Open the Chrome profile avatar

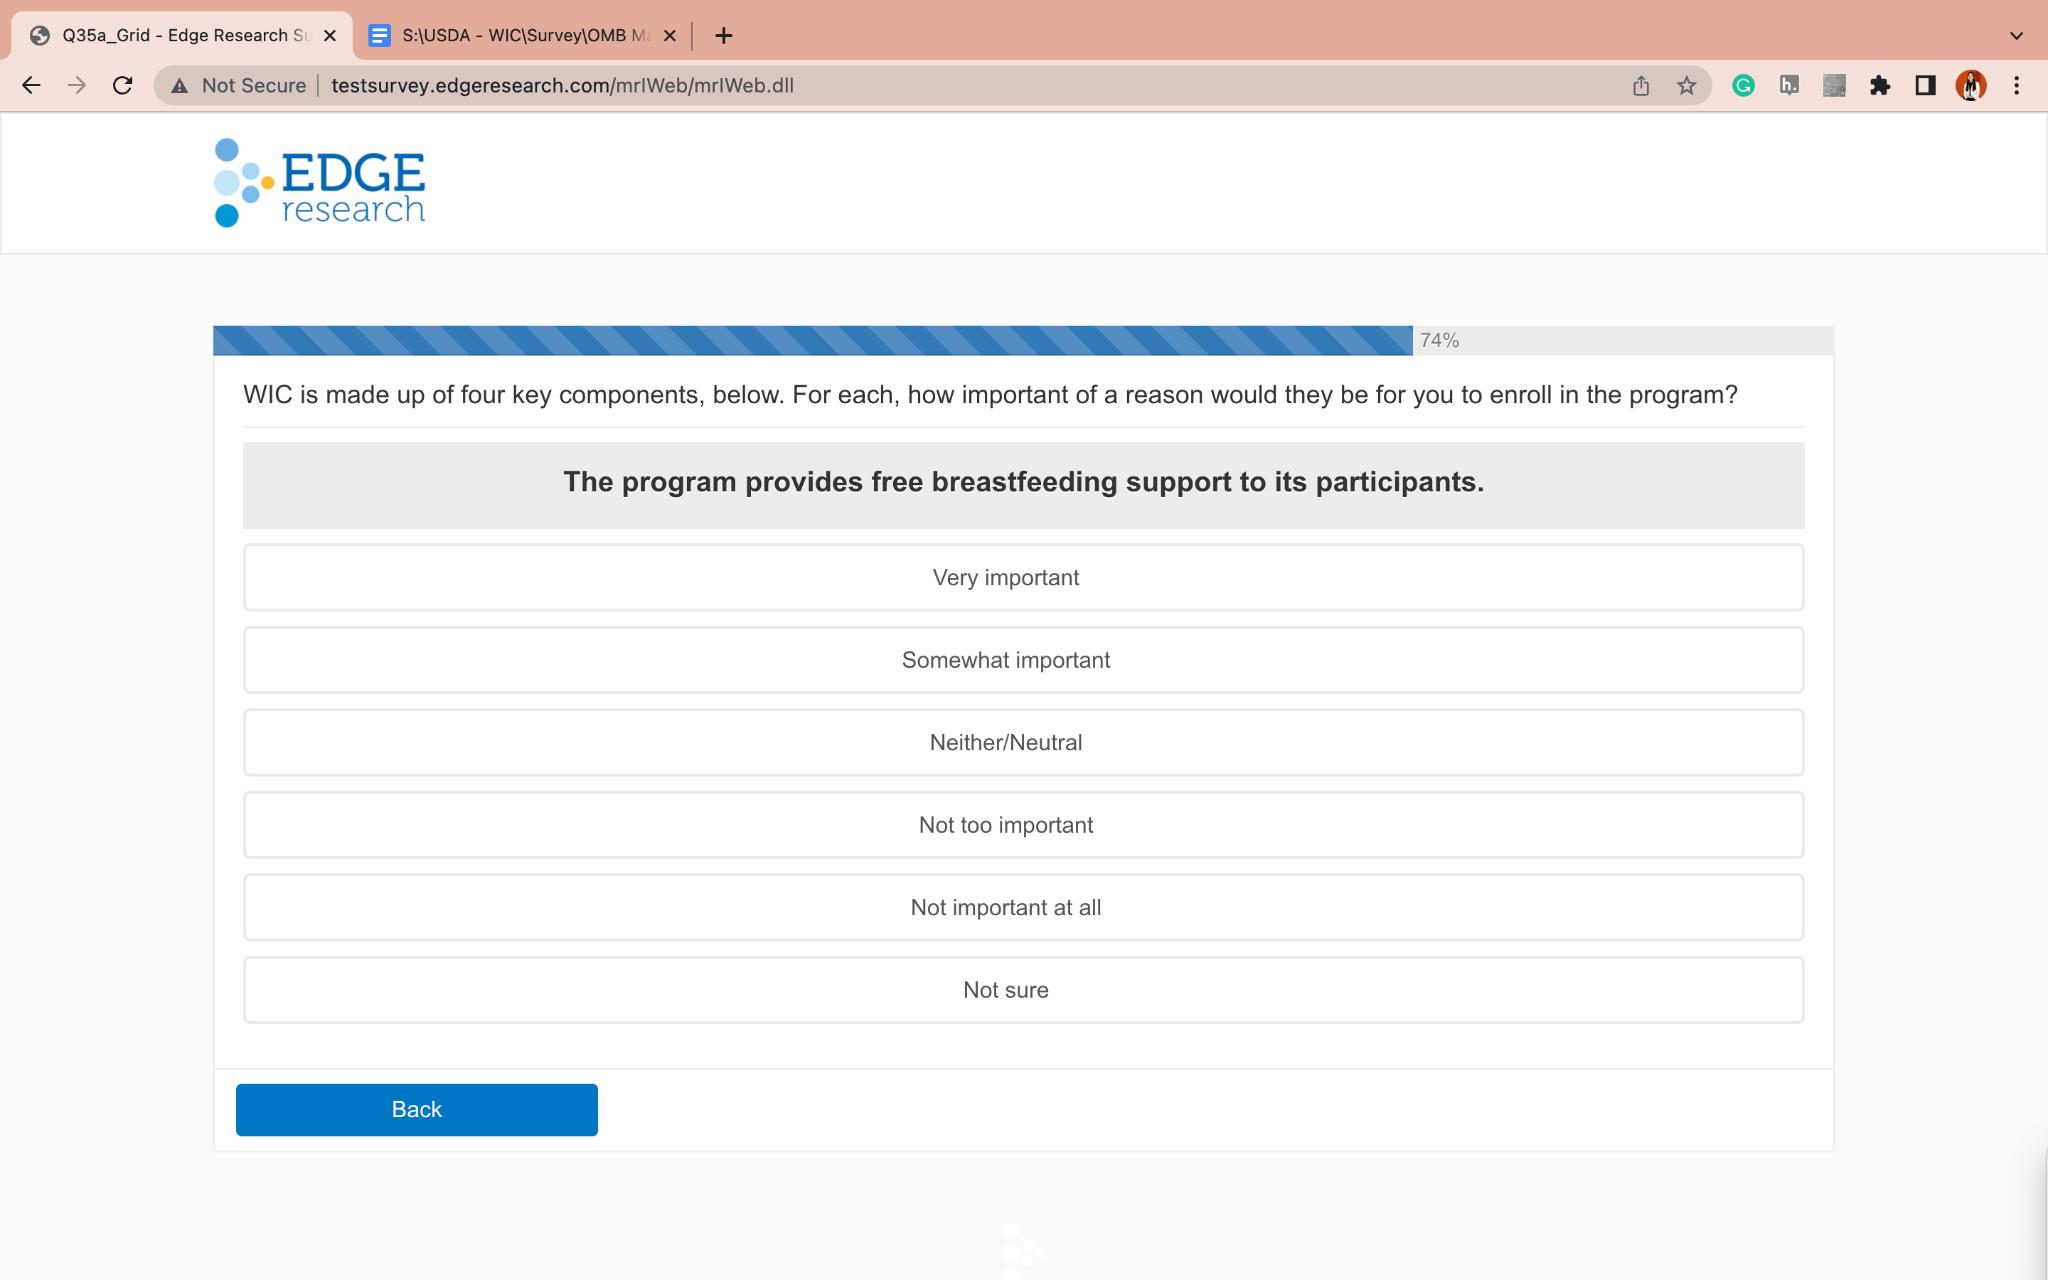[1970, 86]
